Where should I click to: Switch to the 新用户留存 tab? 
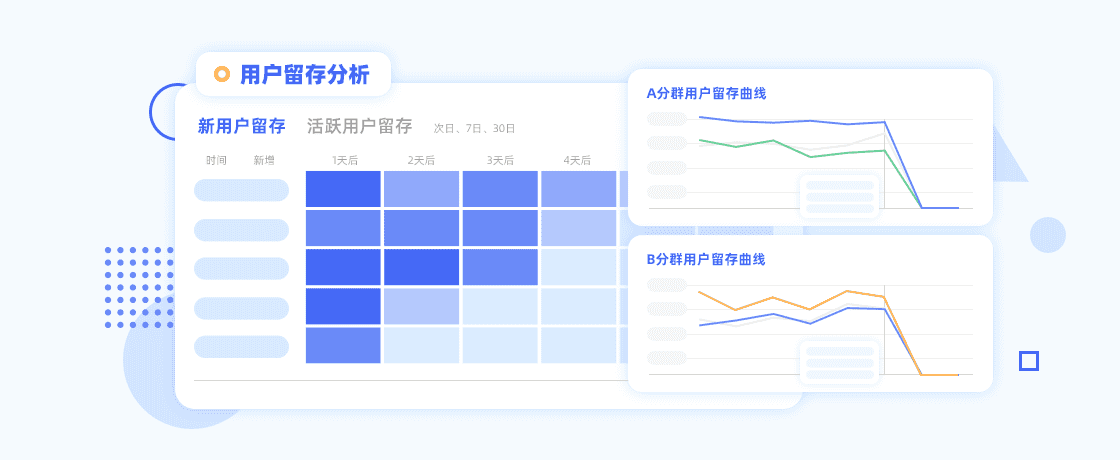pos(241,127)
